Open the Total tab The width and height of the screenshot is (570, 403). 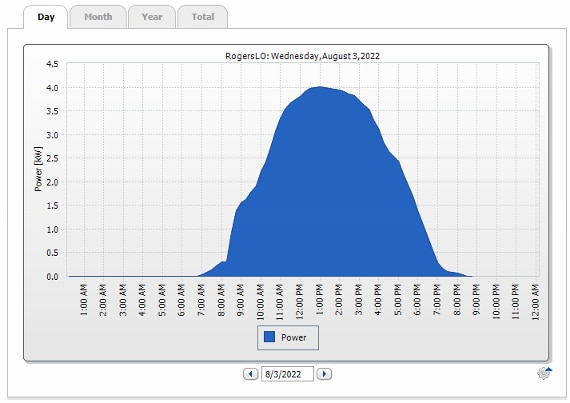203,17
